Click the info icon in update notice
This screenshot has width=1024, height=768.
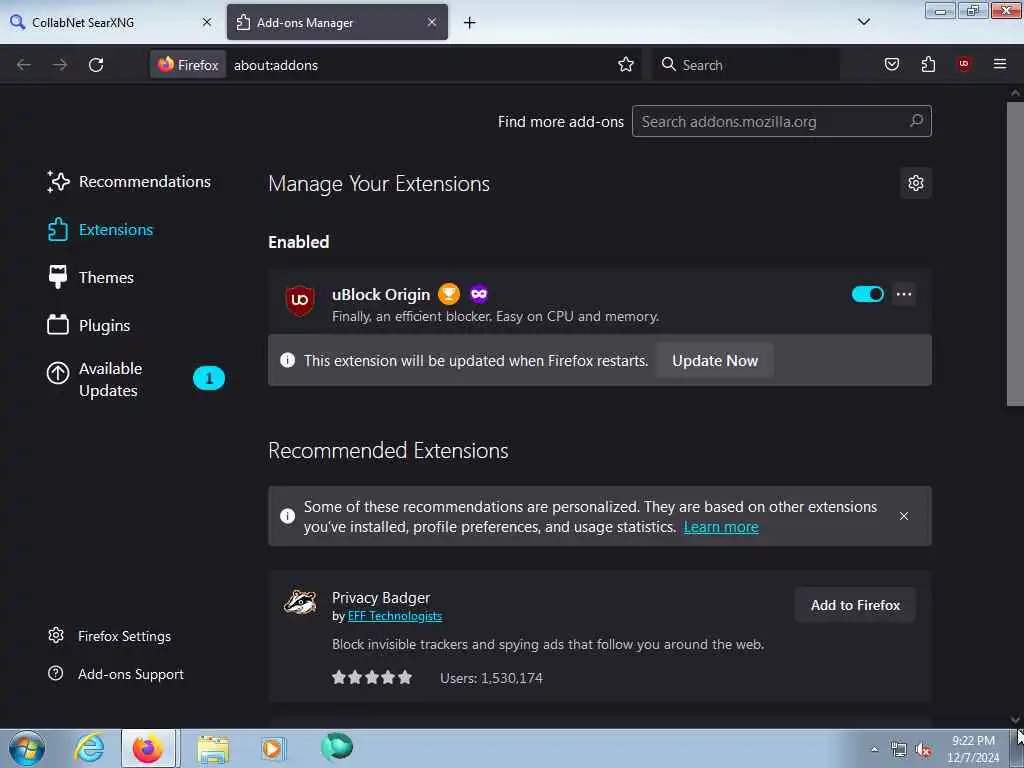[287, 360]
